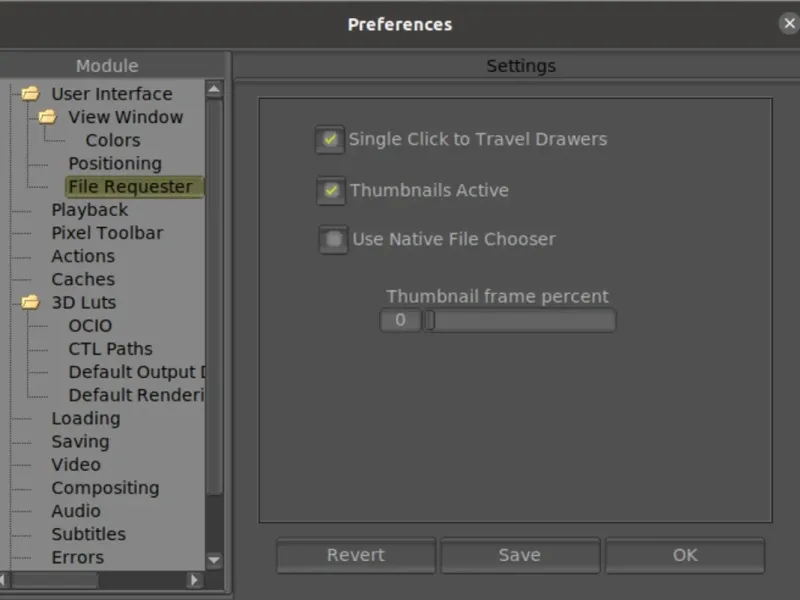The width and height of the screenshot is (800, 600).
Task: Click module list scroll down arrow
Action: pos(214,560)
